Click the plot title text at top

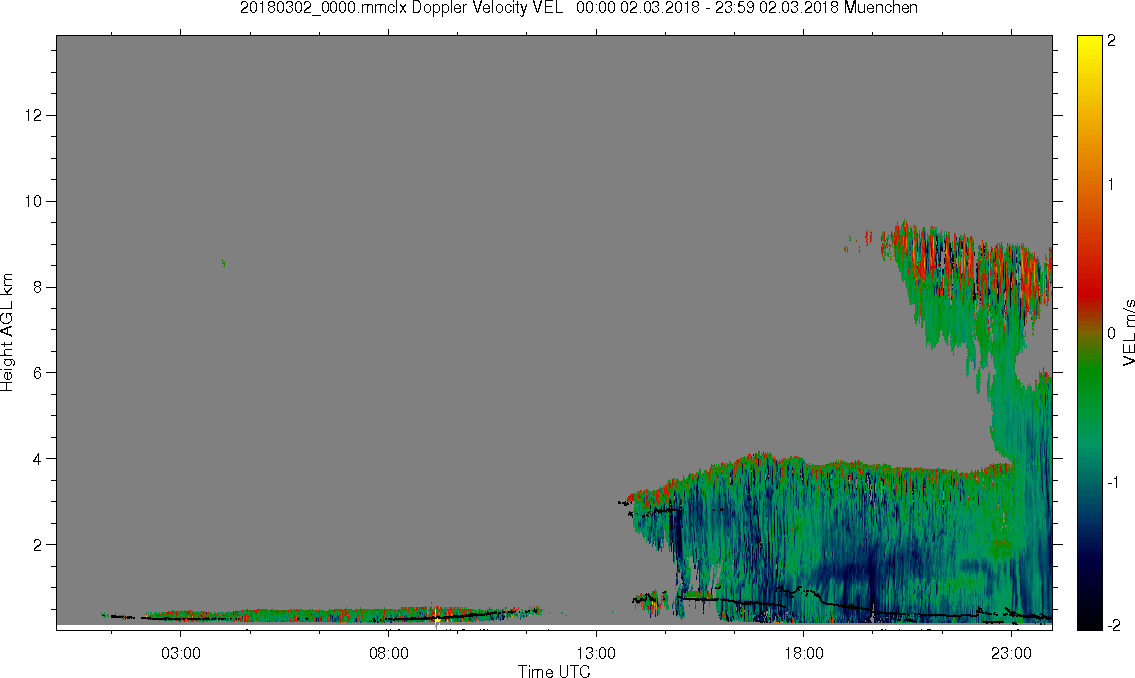point(578,8)
